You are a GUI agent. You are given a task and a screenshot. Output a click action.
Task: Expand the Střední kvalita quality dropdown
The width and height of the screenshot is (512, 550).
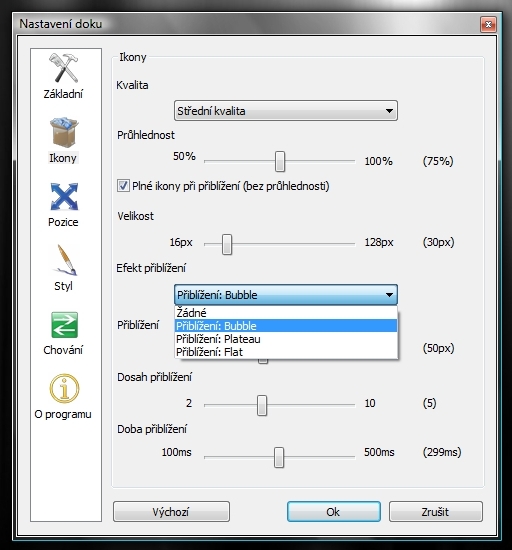coord(286,111)
